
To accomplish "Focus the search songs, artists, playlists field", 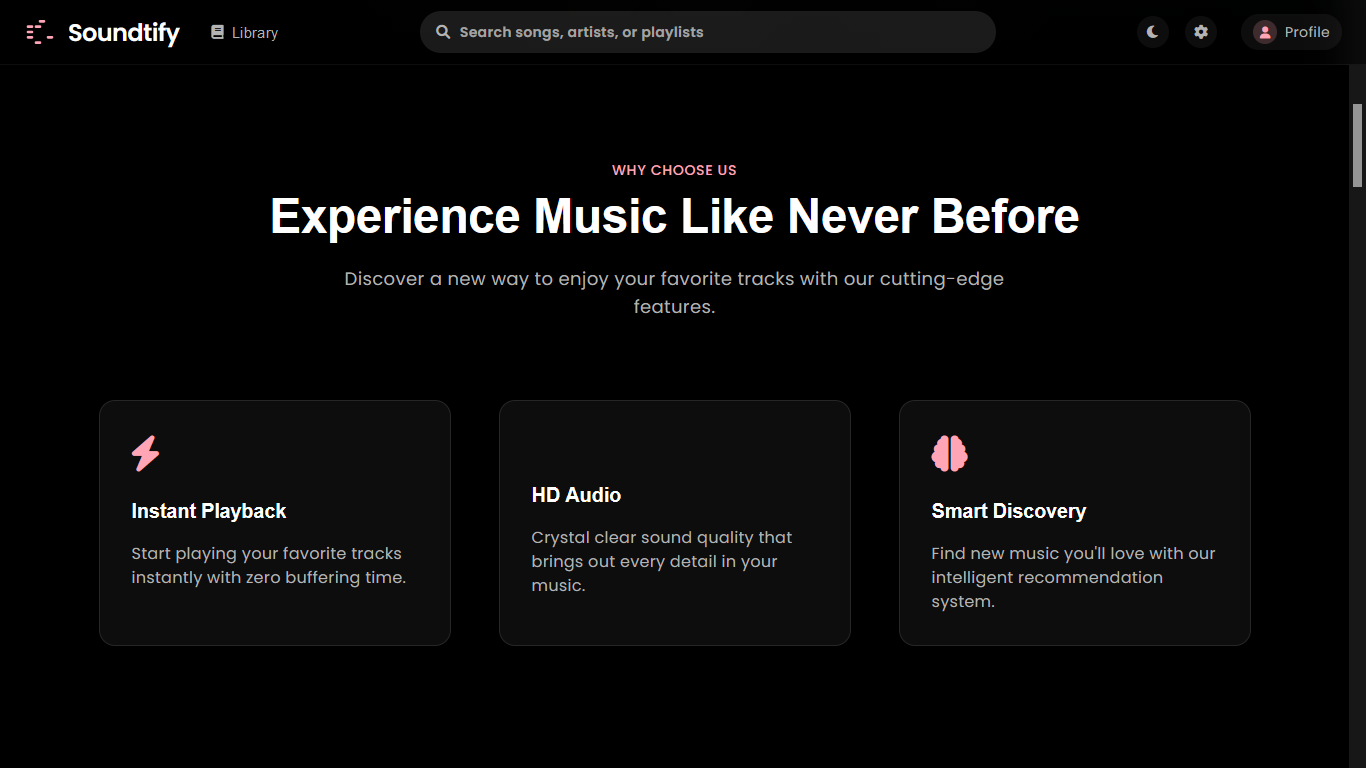I will point(720,32).
